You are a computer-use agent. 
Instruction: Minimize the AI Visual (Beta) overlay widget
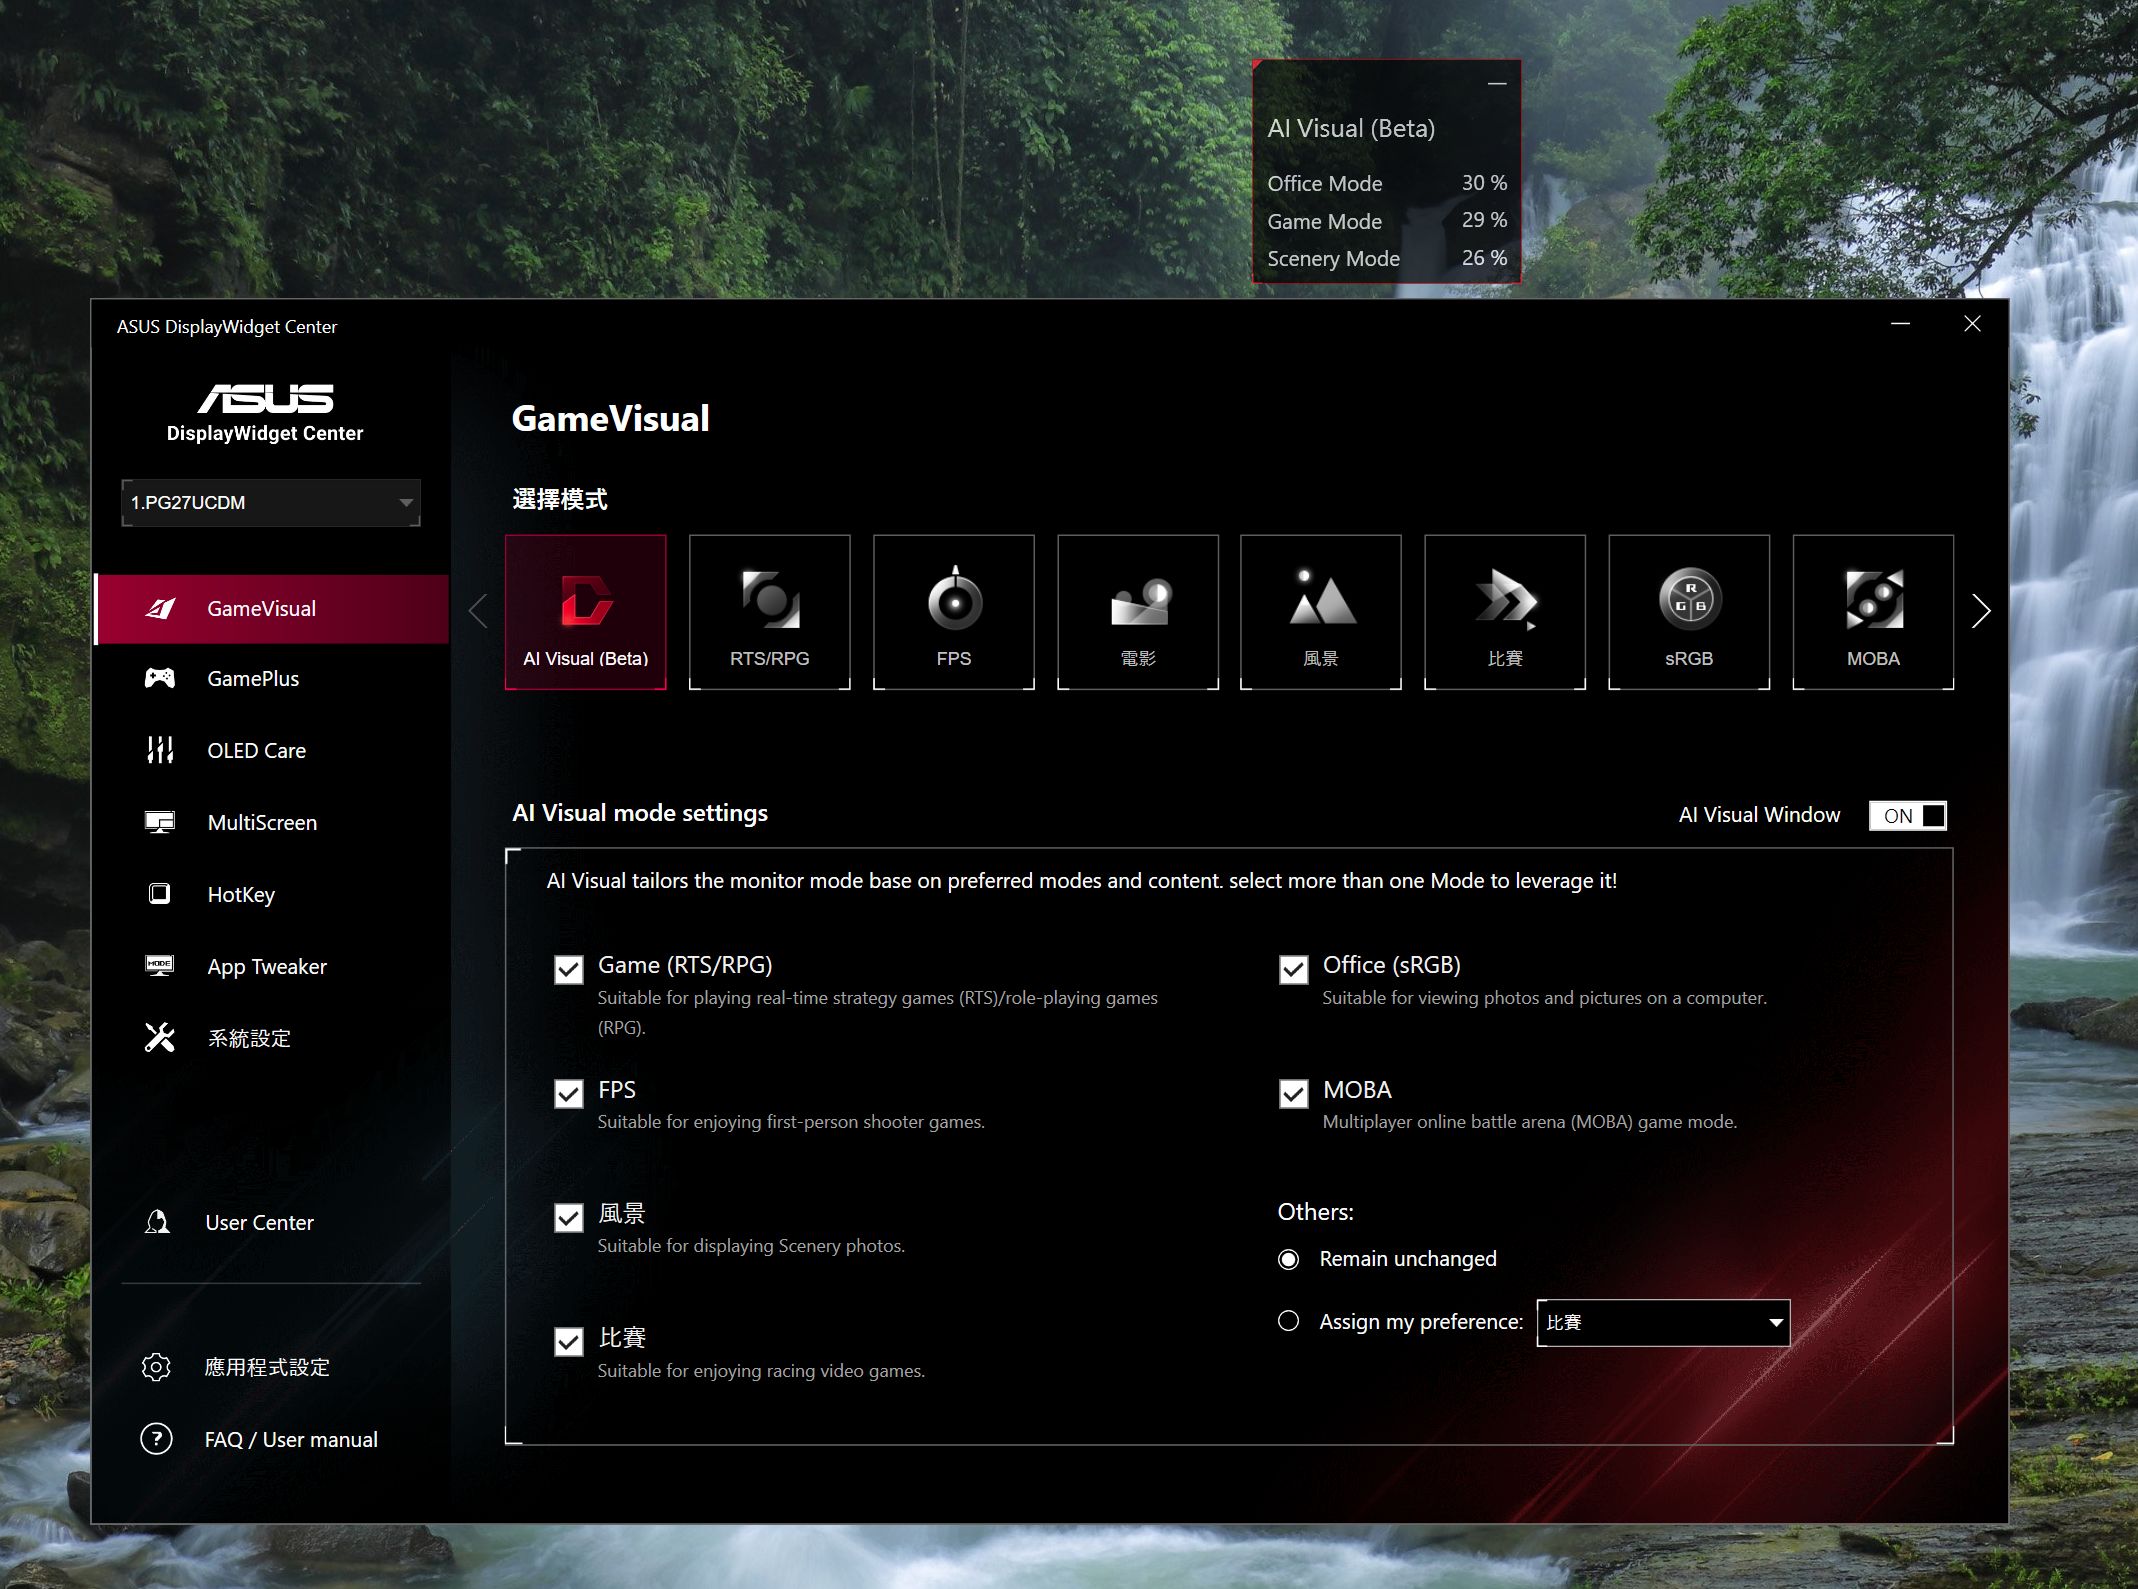tap(1497, 84)
